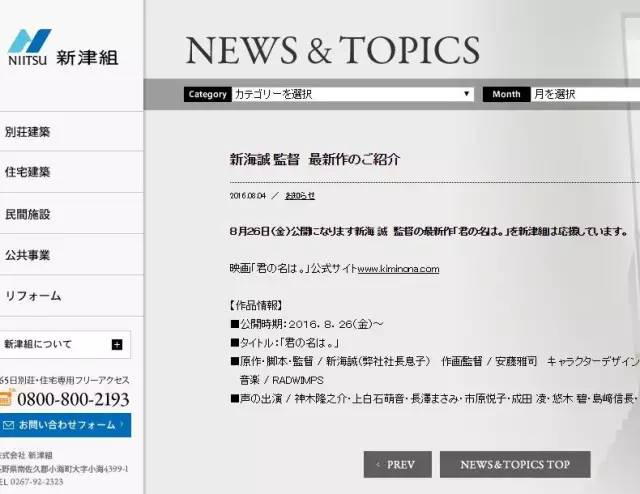Click タイトル:「君の名は。」 line

[285, 343]
